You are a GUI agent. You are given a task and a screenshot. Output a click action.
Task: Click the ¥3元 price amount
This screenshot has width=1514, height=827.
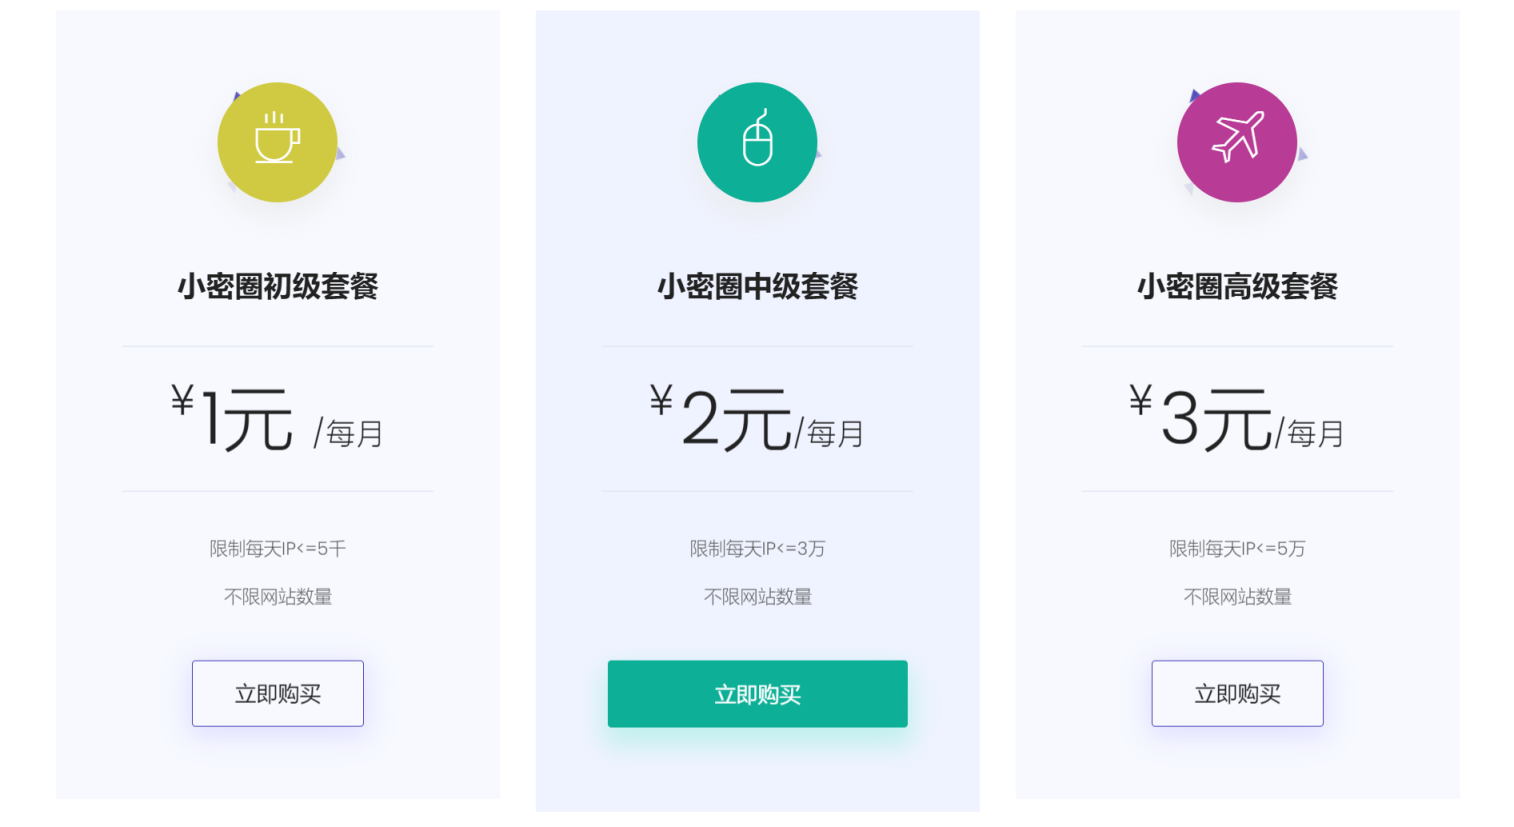(x=1200, y=418)
